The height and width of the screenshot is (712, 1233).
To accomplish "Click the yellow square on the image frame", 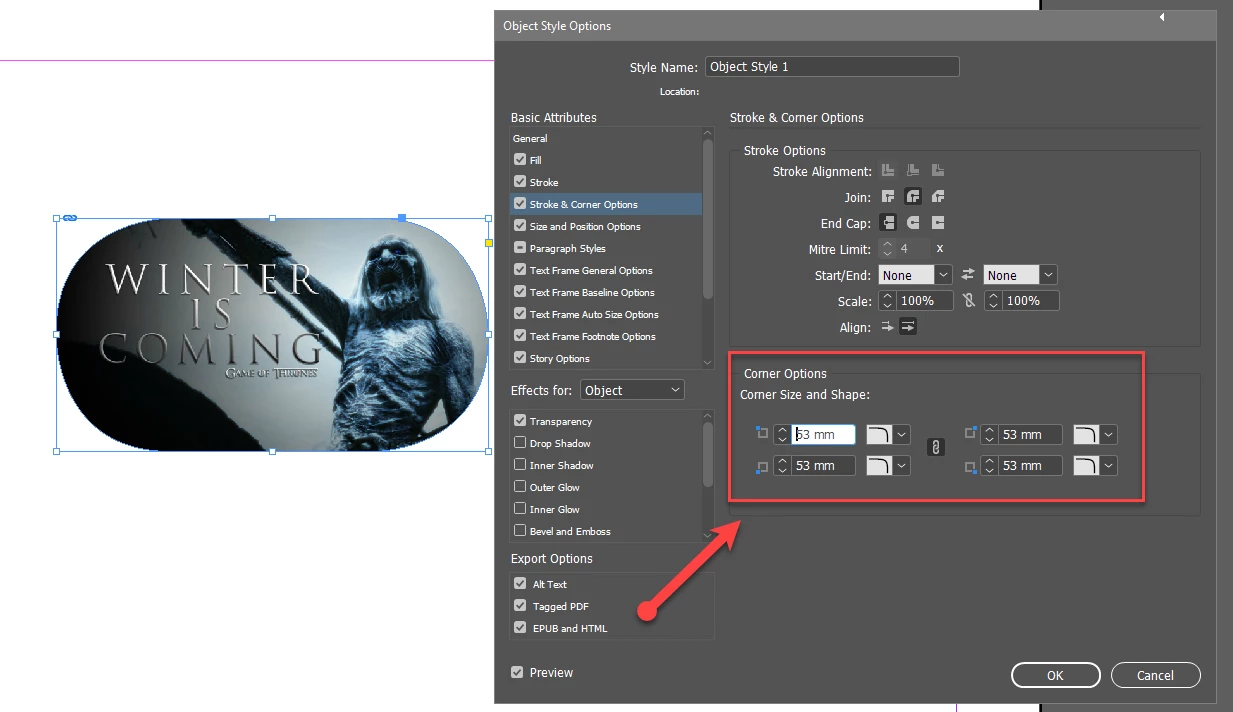I will click(489, 242).
